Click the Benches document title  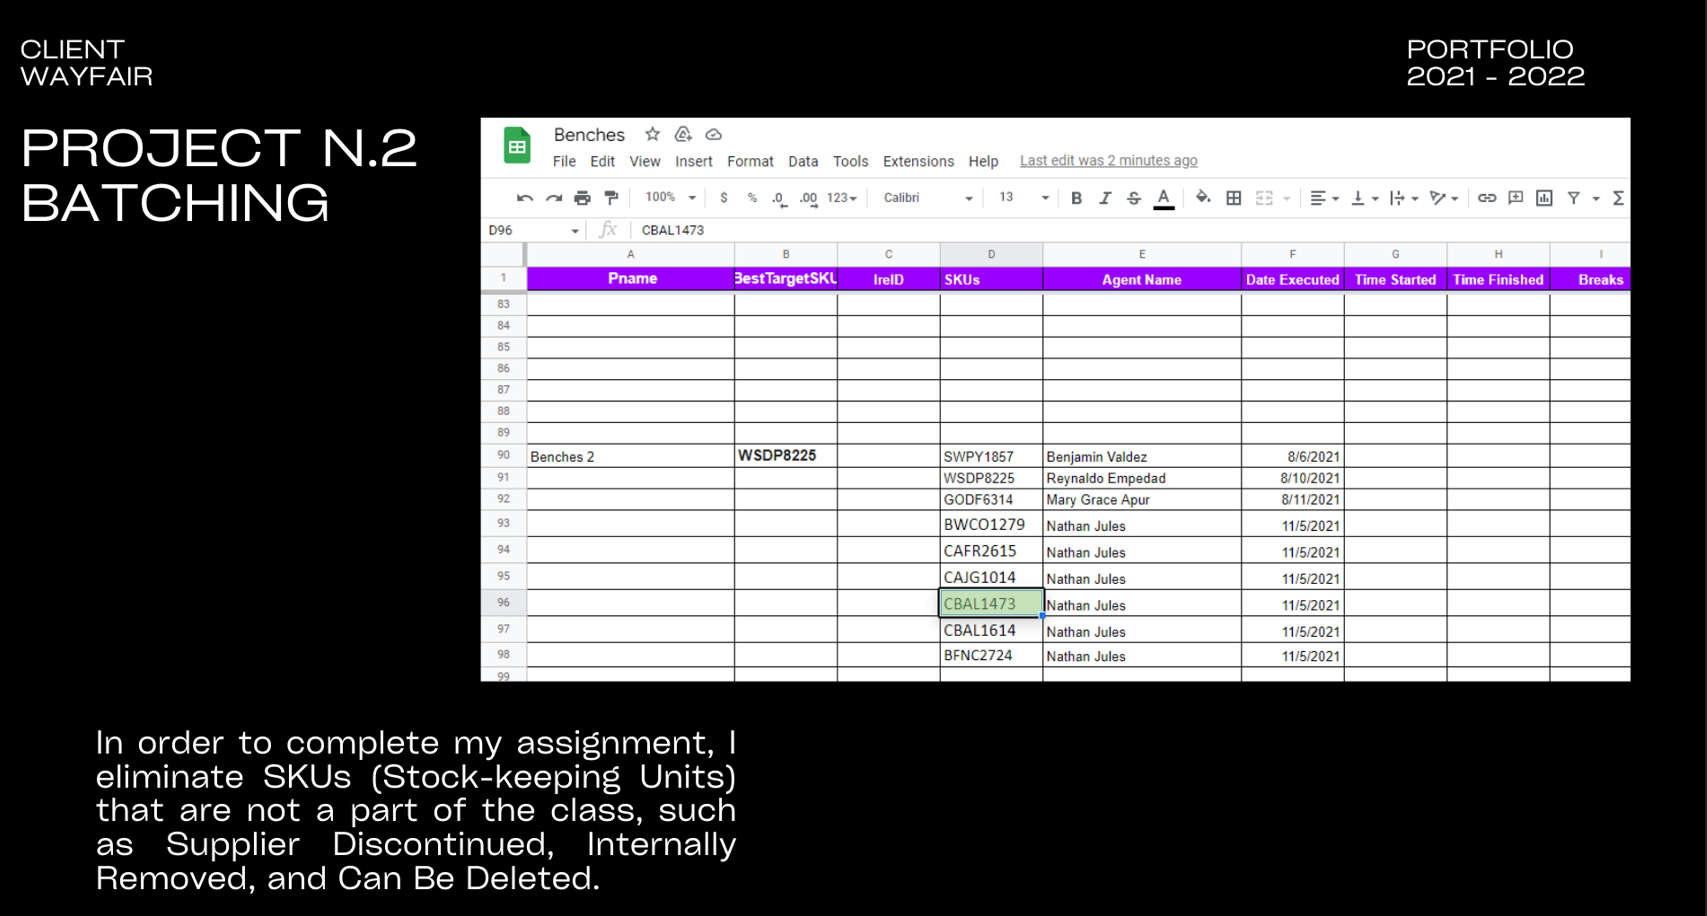click(589, 135)
